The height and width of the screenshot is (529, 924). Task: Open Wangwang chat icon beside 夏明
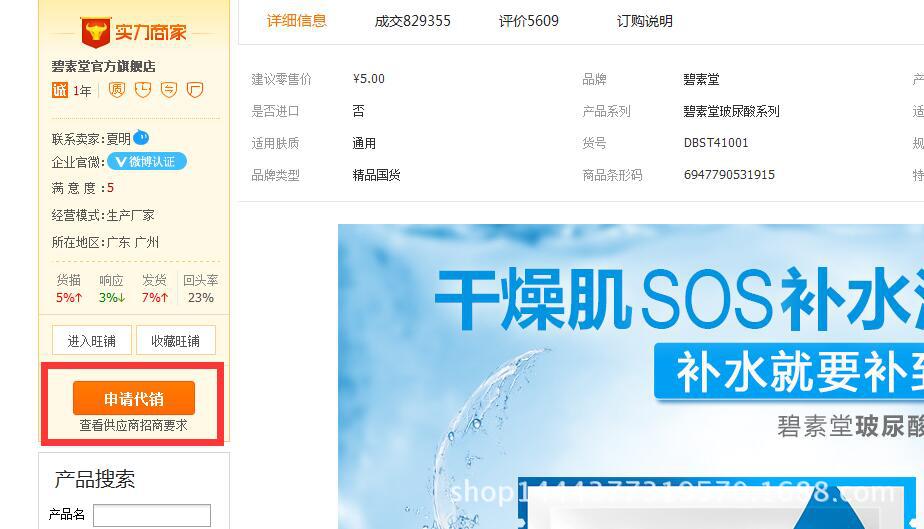pyautogui.click(x=141, y=138)
